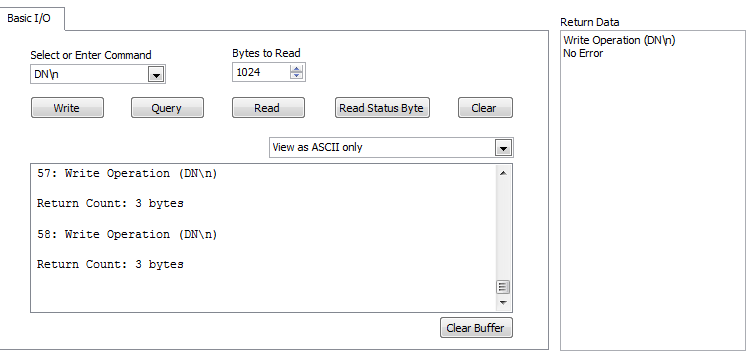Click the log scrollbar down arrow
The width and height of the screenshot is (749, 360).
pyautogui.click(x=503, y=303)
